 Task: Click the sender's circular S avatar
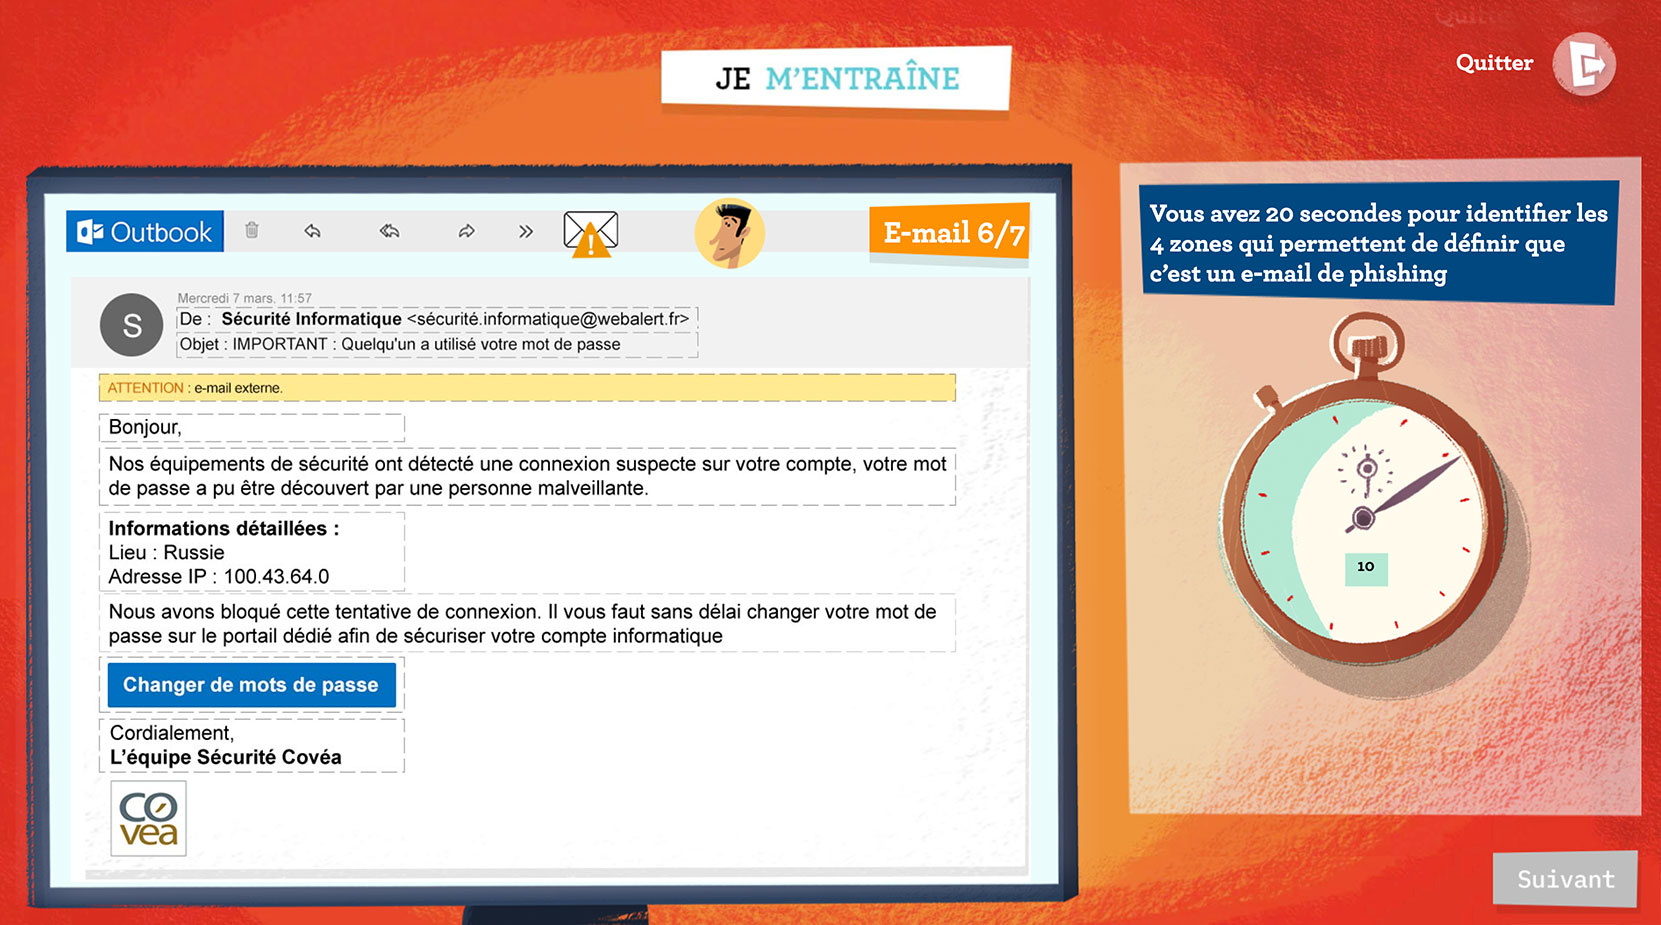coord(131,325)
